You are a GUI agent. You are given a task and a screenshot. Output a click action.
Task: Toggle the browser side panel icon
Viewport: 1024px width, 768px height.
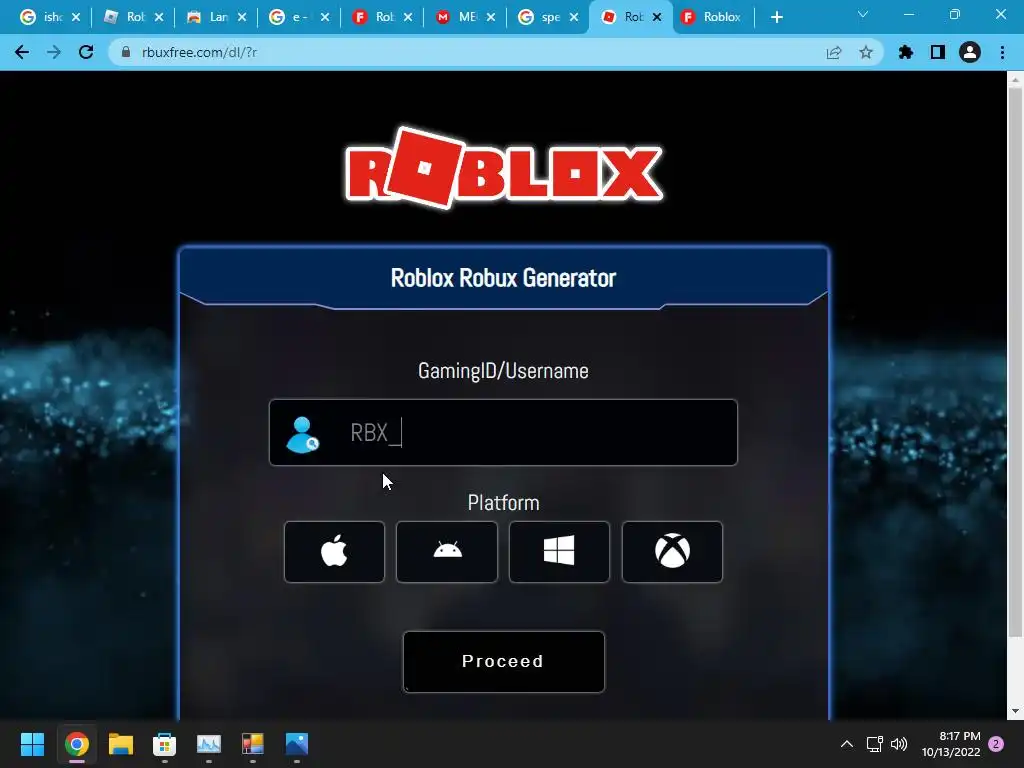pyautogui.click(x=938, y=52)
